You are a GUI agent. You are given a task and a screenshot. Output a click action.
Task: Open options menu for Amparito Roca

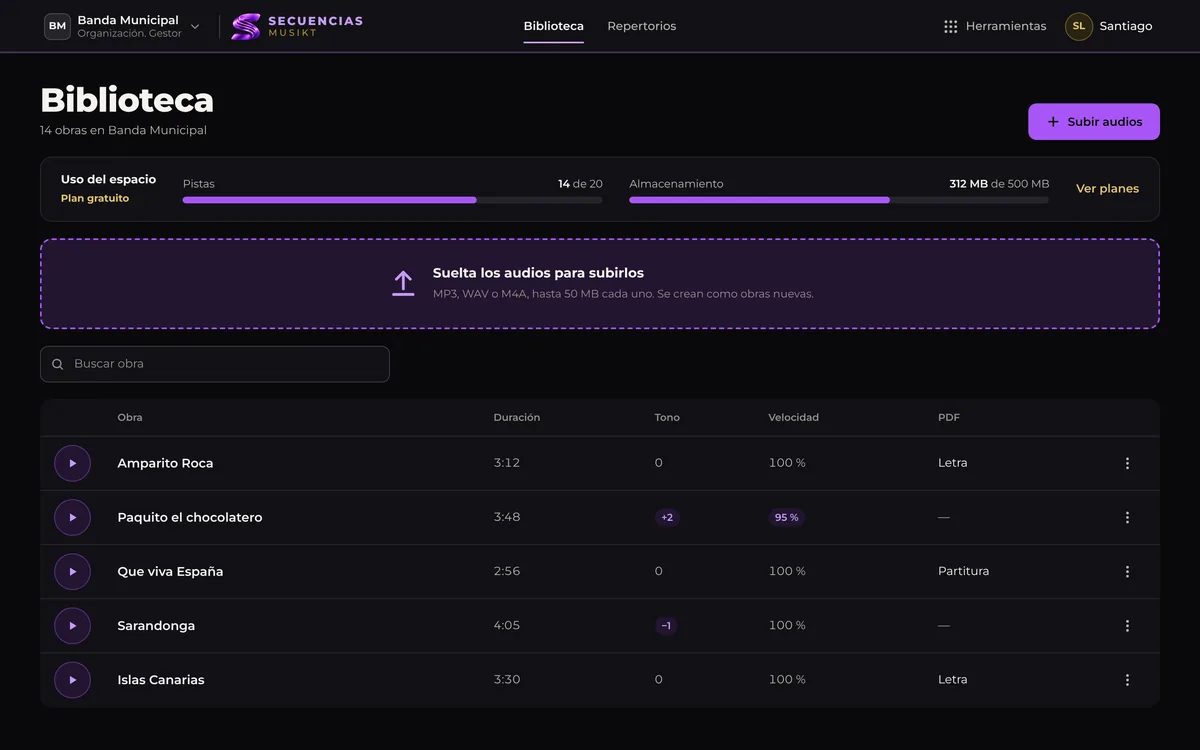[x=1127, y=463]
